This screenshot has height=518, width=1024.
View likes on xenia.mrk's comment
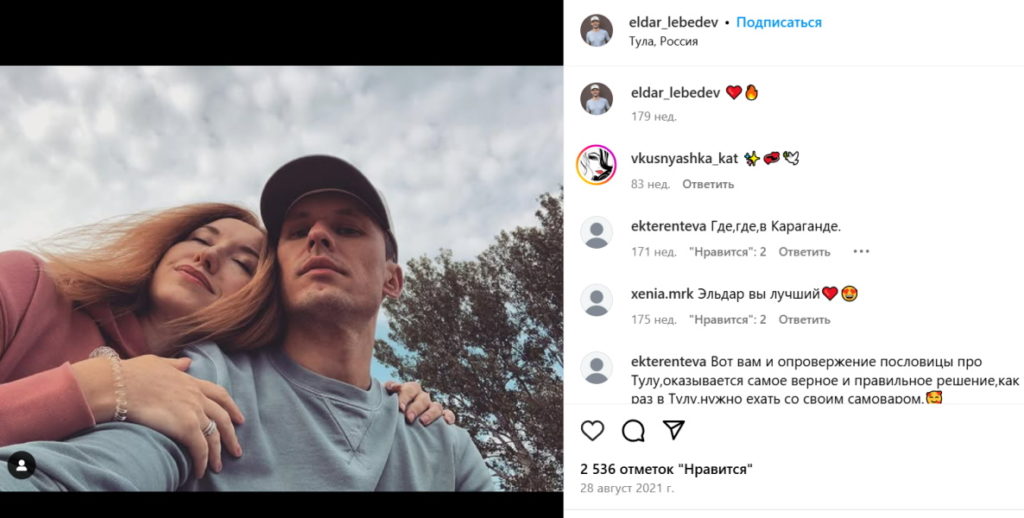click(727, 320)
